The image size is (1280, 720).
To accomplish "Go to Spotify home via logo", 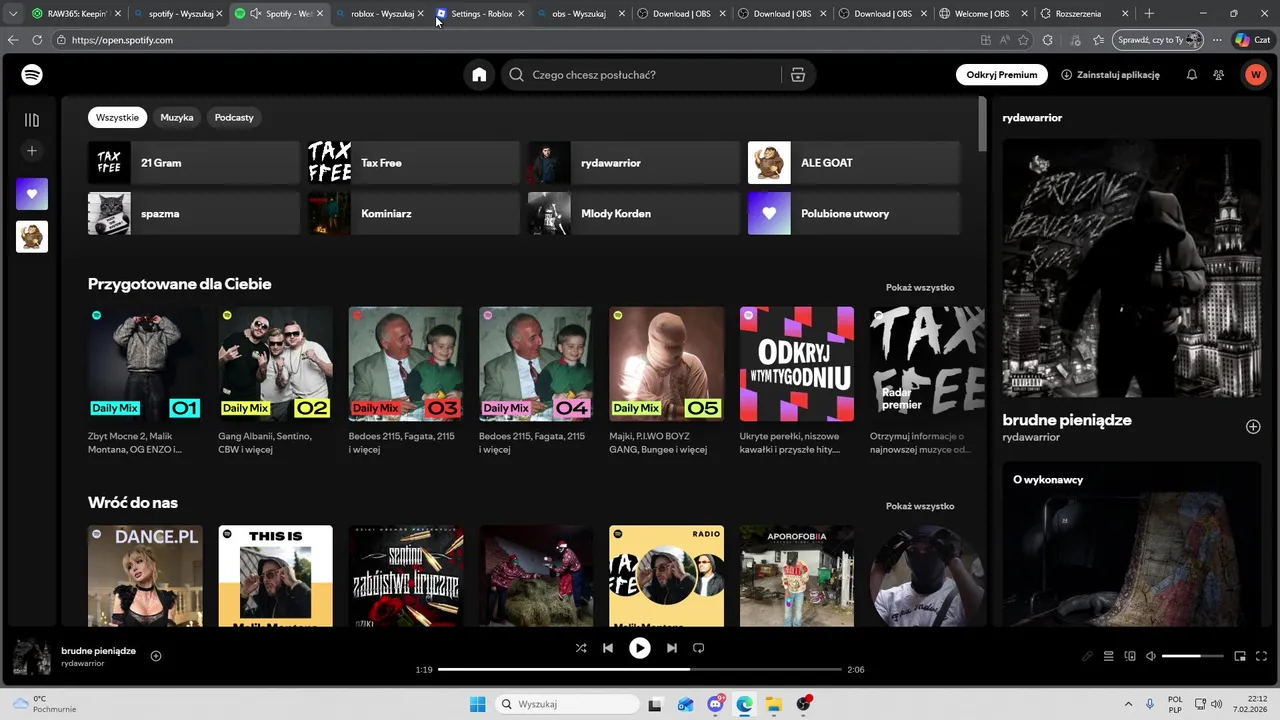I will coord(32,75).
